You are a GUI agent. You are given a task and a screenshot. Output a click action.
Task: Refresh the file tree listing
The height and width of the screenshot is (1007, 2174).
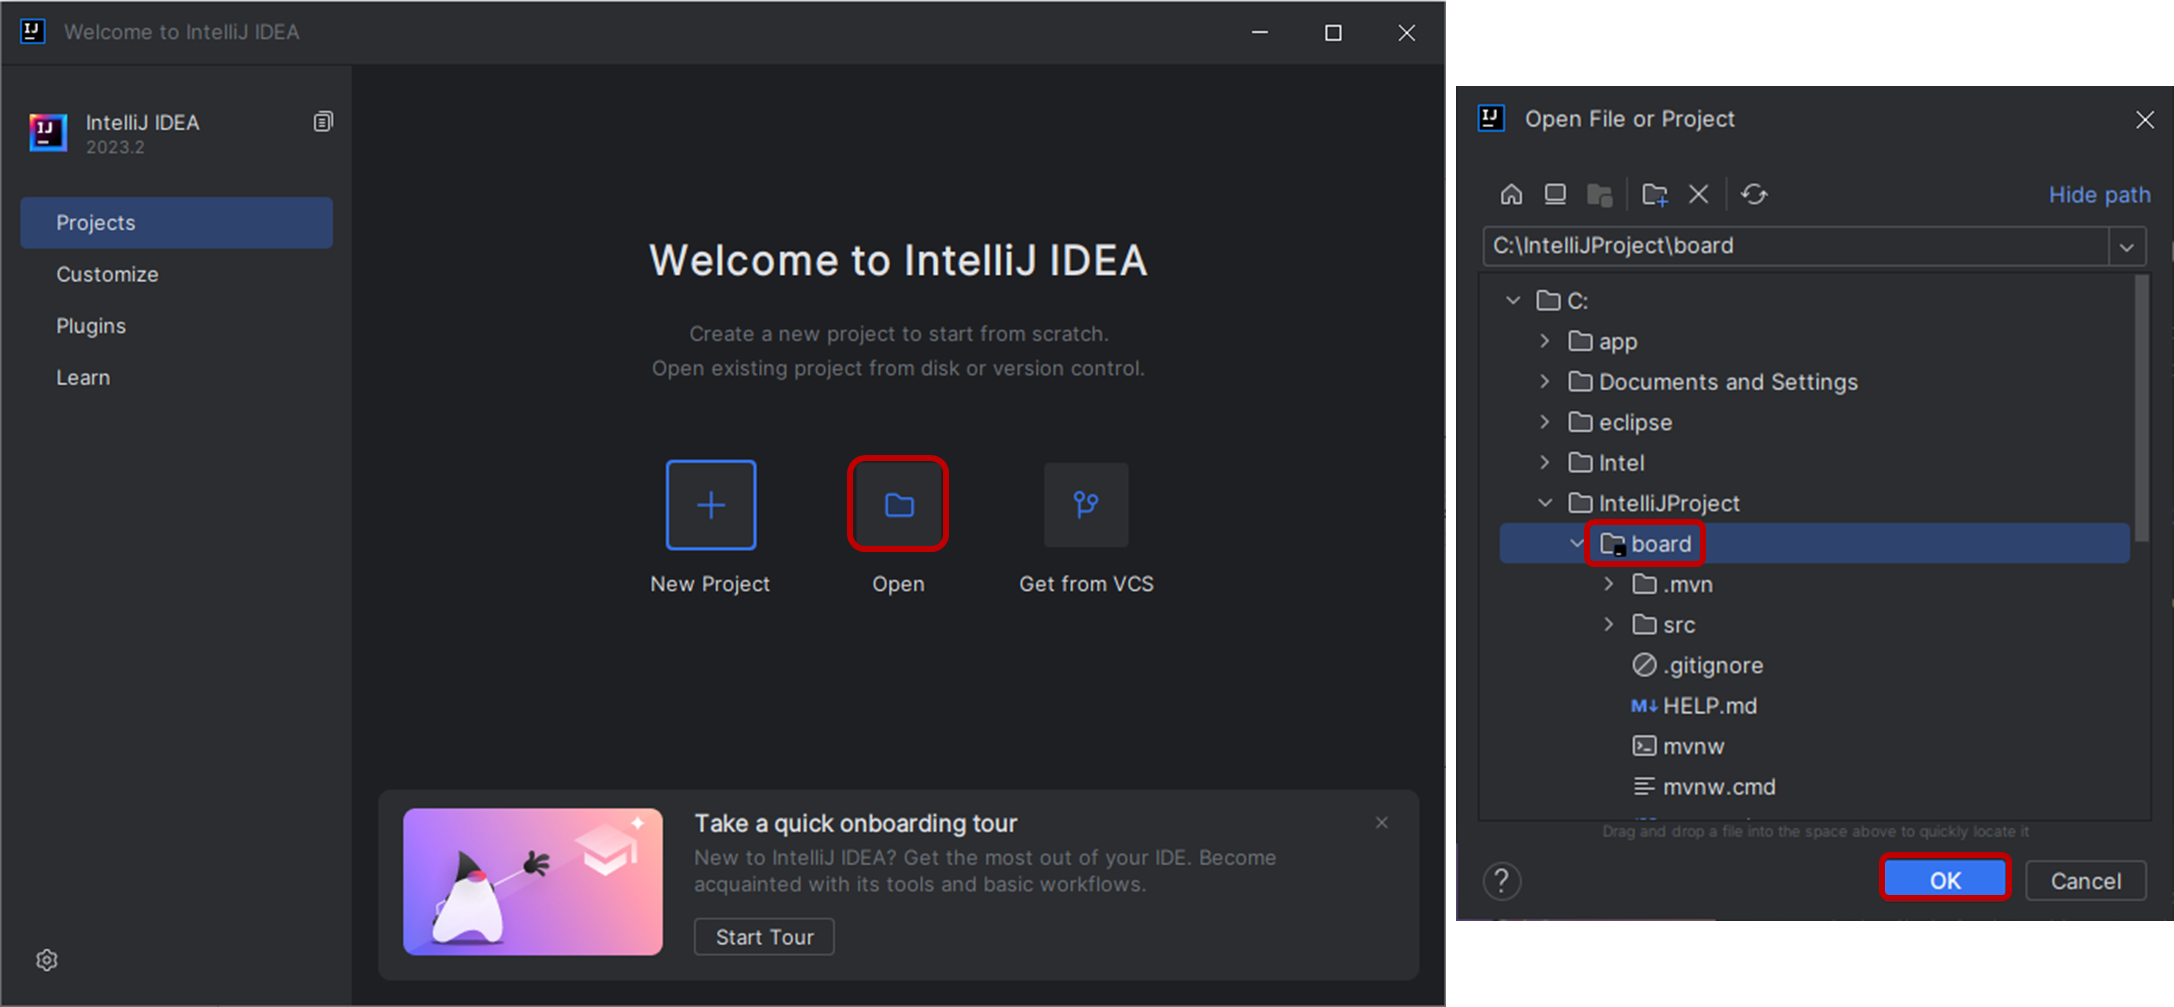pyautogui.click(x=1754, y=193)
